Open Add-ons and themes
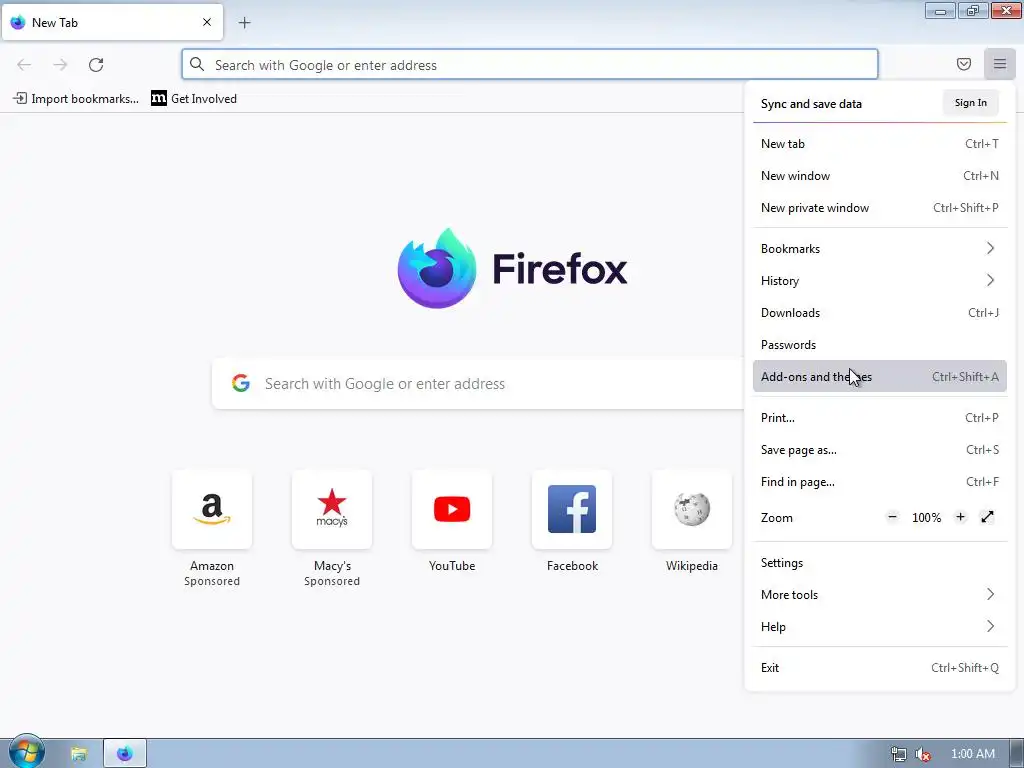Screen dimensions: 1024x768 (x=880, y=377)
